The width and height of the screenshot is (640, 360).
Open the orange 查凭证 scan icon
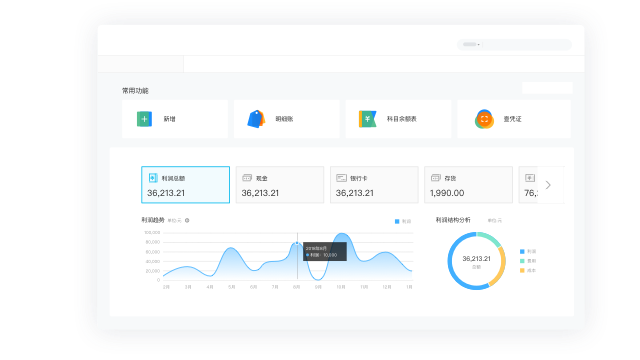click(484, 119)
